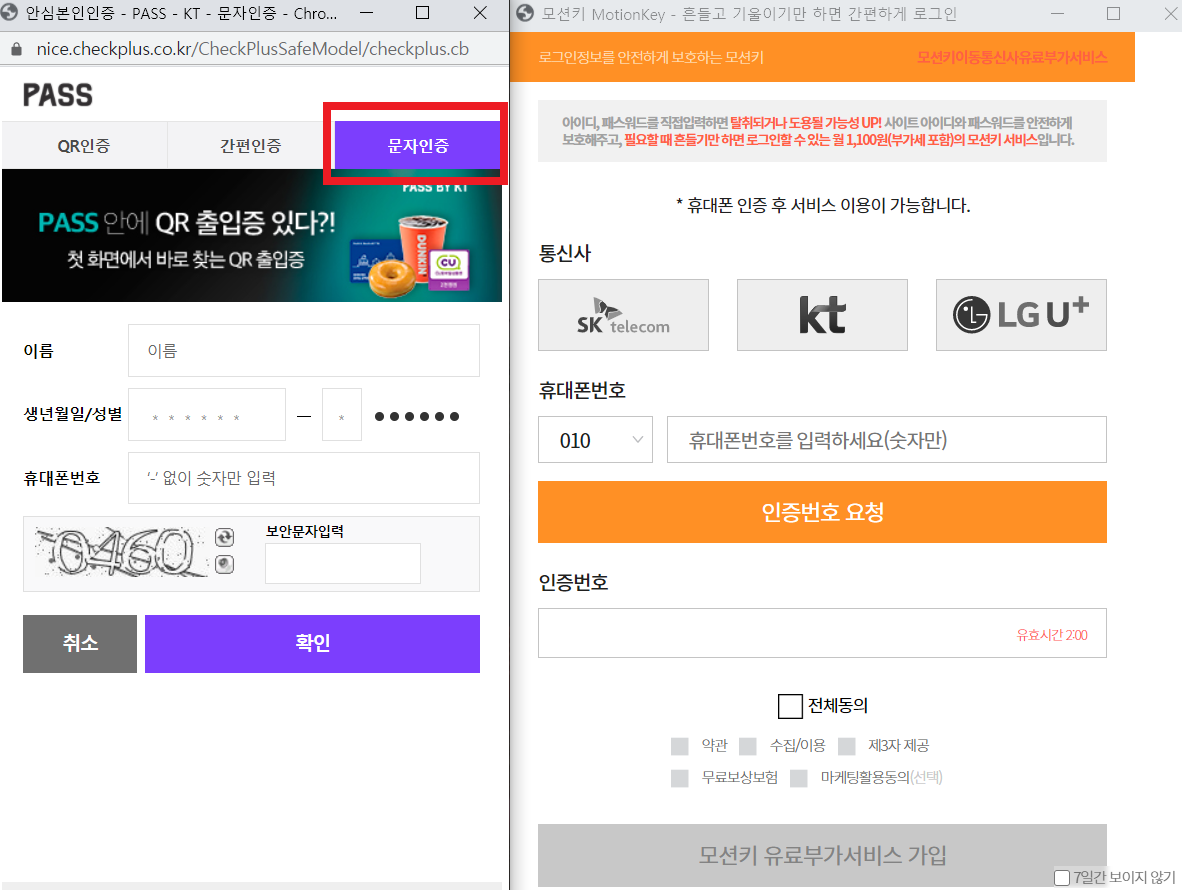Viewport: 1182px width, 890px height.
Task: Maximize the MotionKey window
Action: (1113, 14)
